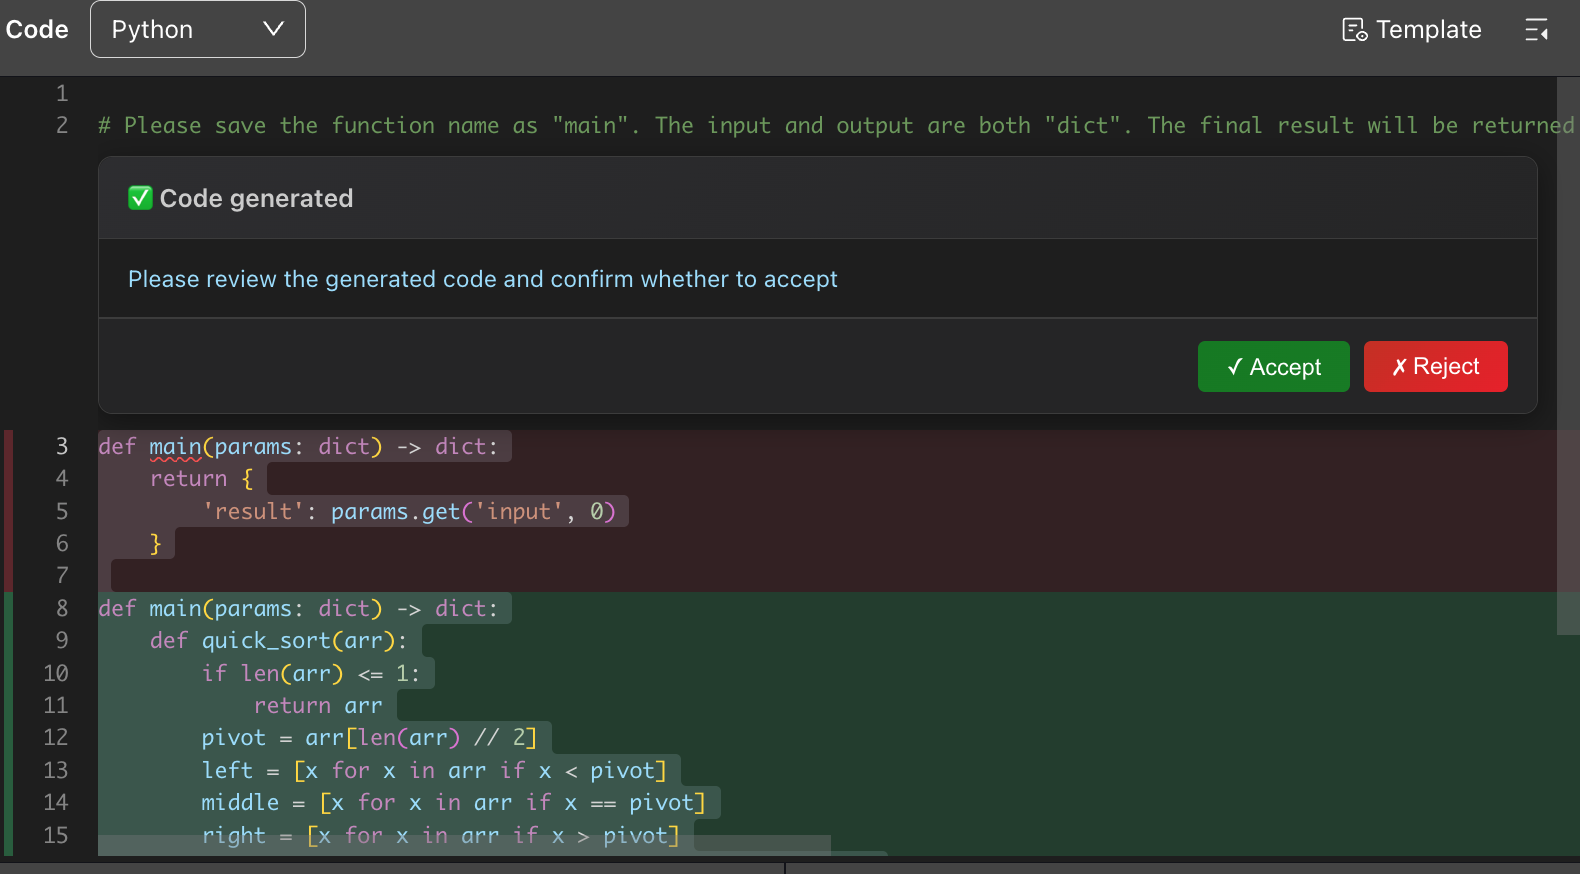The height and width of the screenshot is (874, 1580).
Task: Open the Template option by its label
Action: (x=1428, y=30)
